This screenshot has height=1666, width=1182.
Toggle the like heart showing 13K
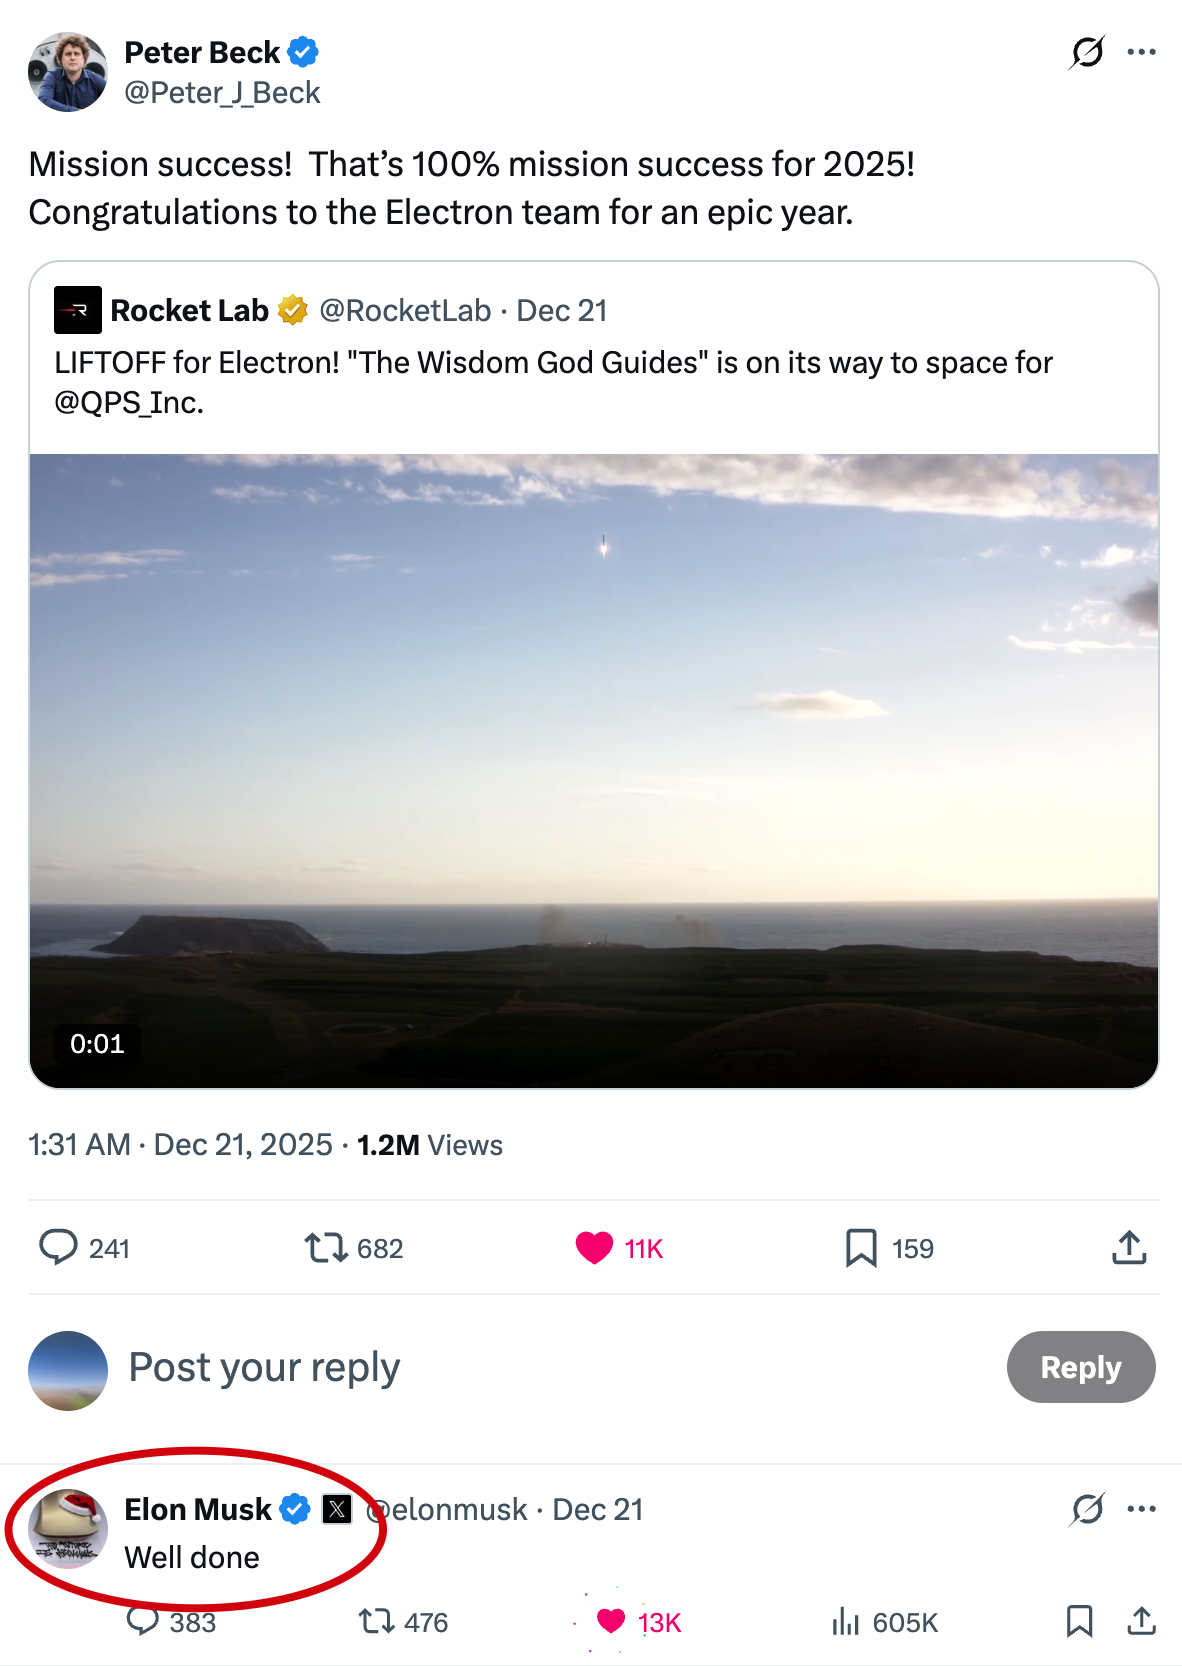611,1621
